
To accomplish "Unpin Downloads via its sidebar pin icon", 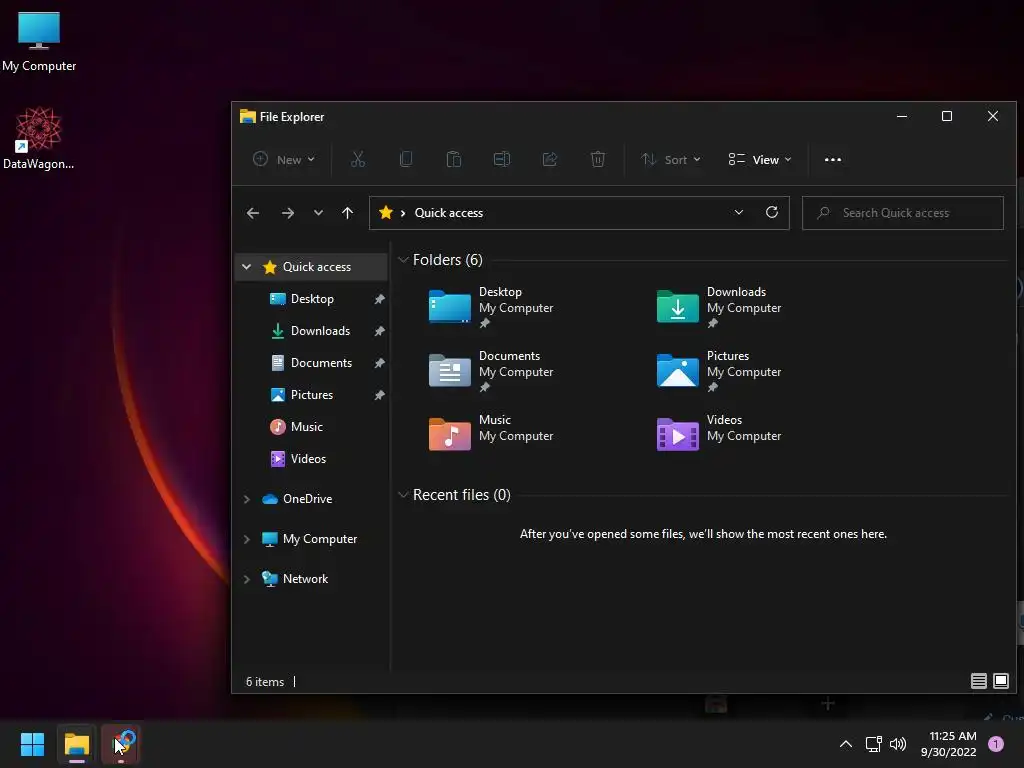I will tap(379, 331).
